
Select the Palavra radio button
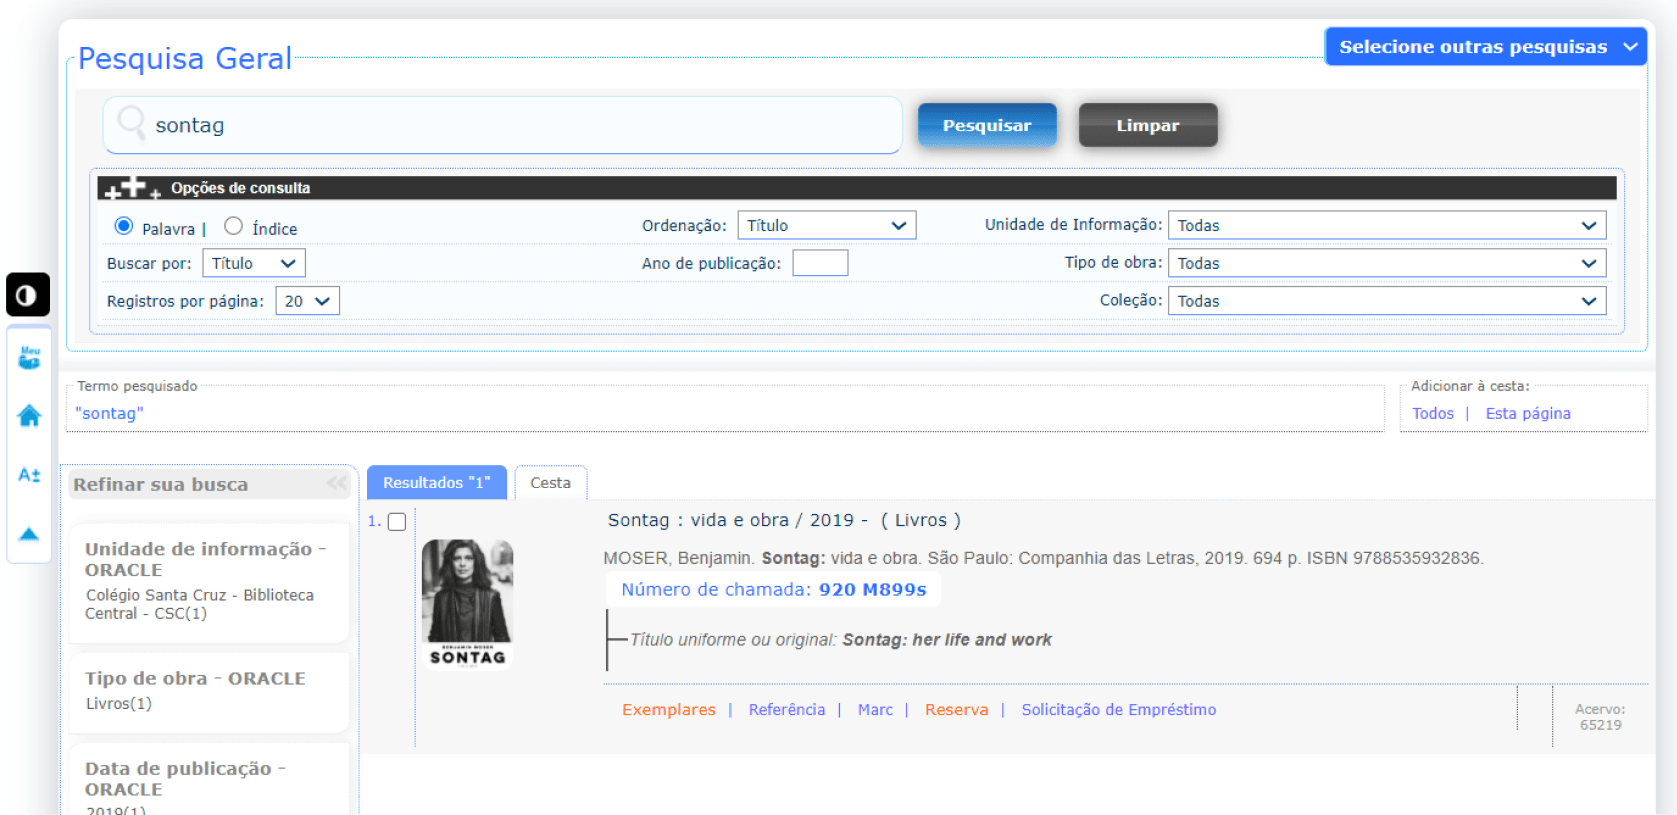click(x=124, y=226)
